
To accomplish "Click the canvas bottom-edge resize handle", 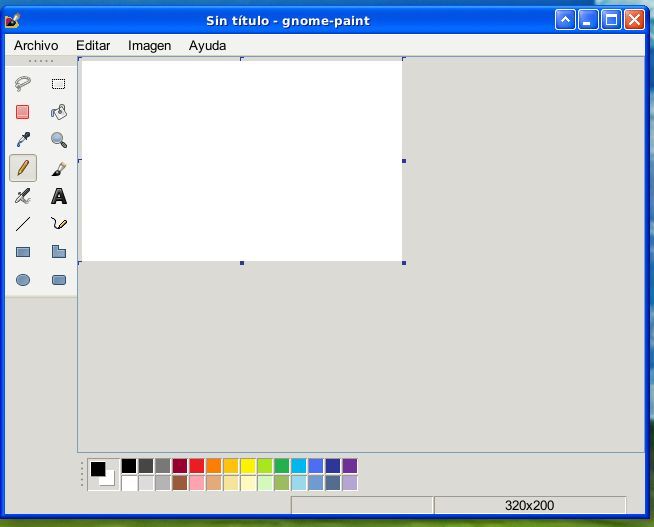I will (x=242, y=263).
